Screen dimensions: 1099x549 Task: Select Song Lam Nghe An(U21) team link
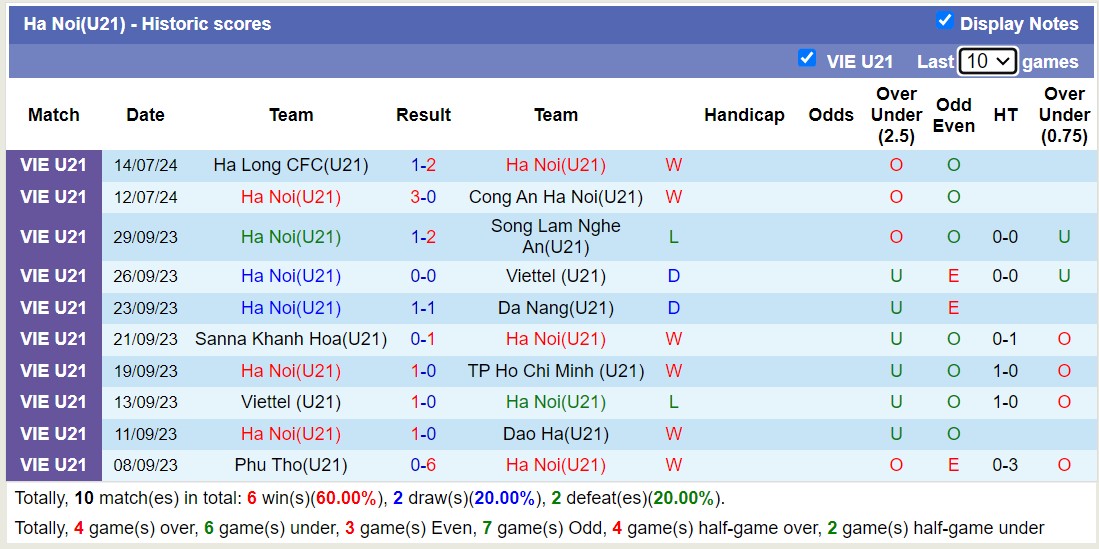click(x=555, y=237)
